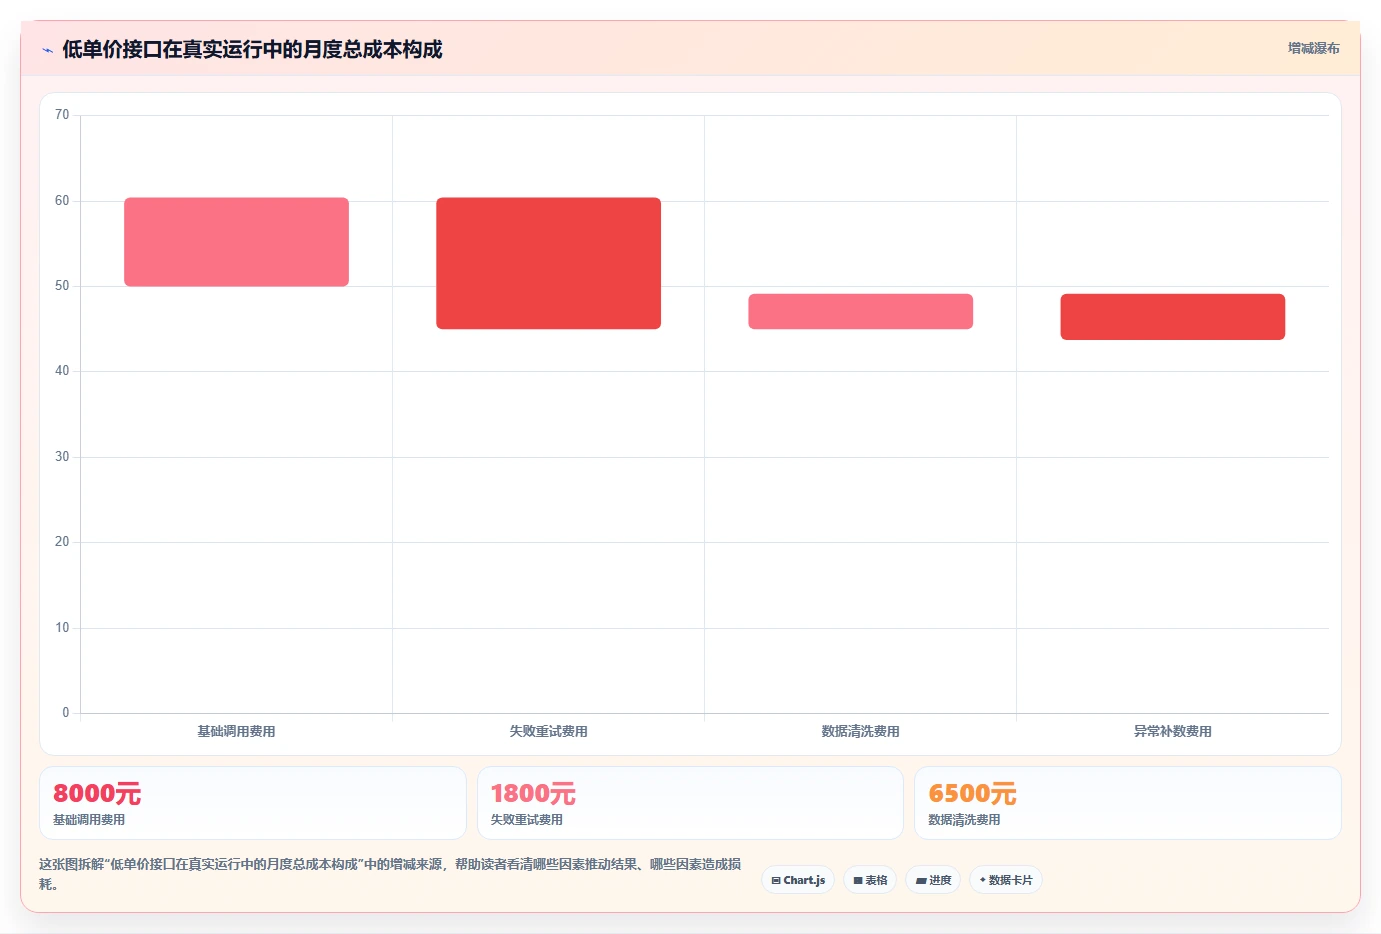This screenshot has width=1381, height=934.
Task: Click the y-axis label 10
Action: [x=62, y=628]
